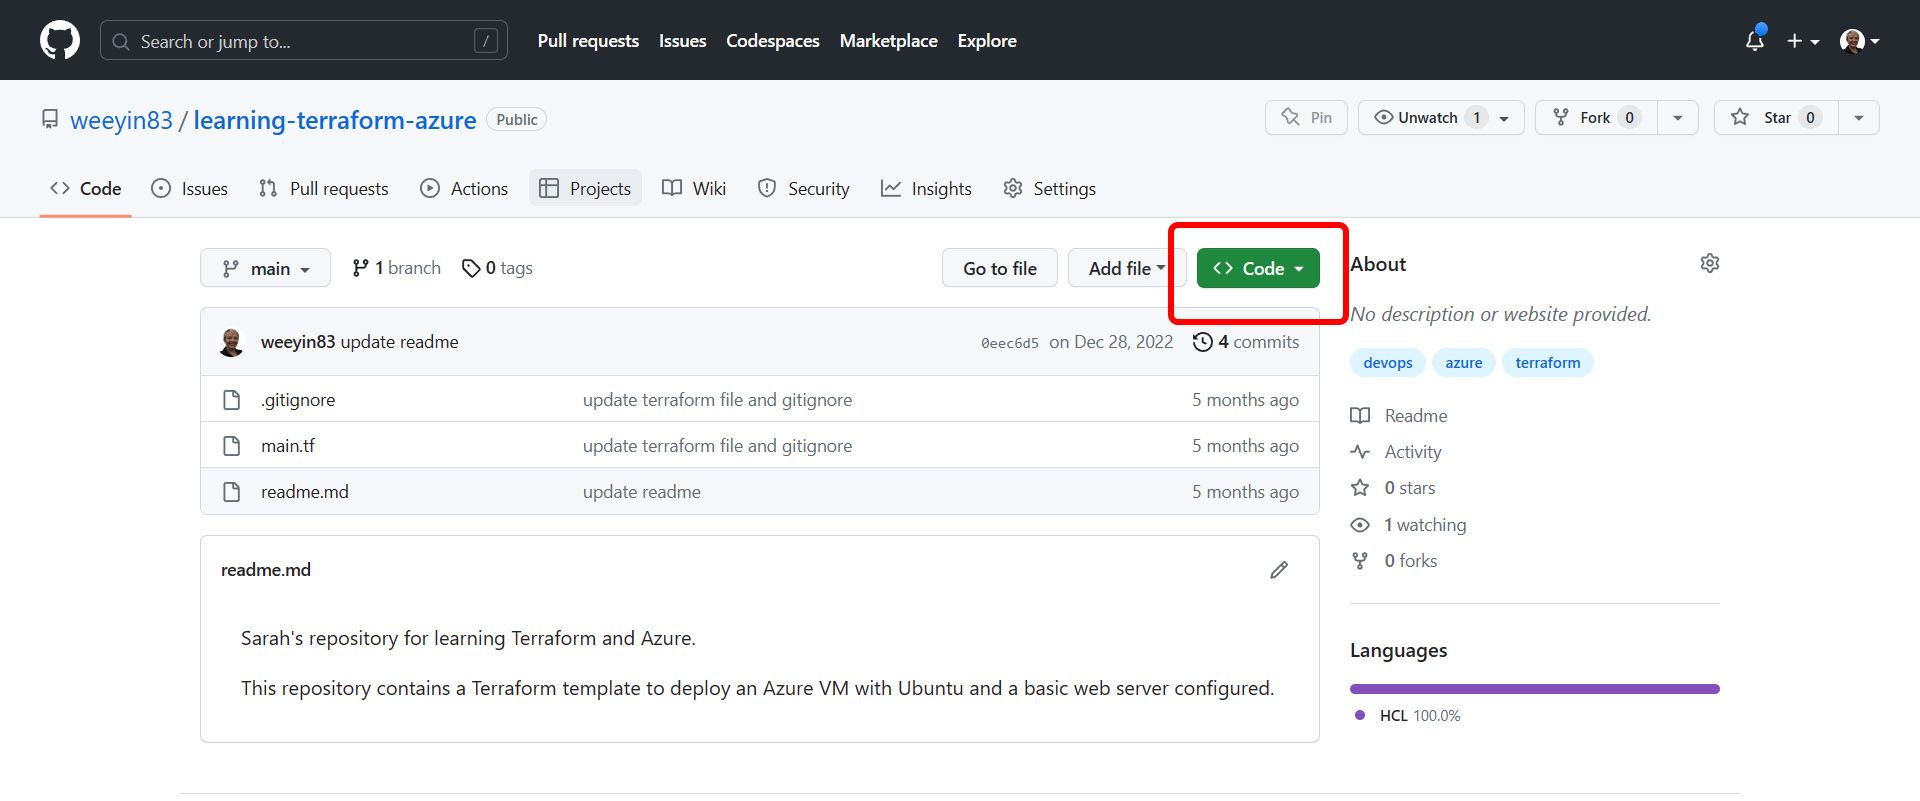Open the green Code dropdown button
Image resolution: width=1920 pixels, height=801 pixels.
(x=1258, y=268)
